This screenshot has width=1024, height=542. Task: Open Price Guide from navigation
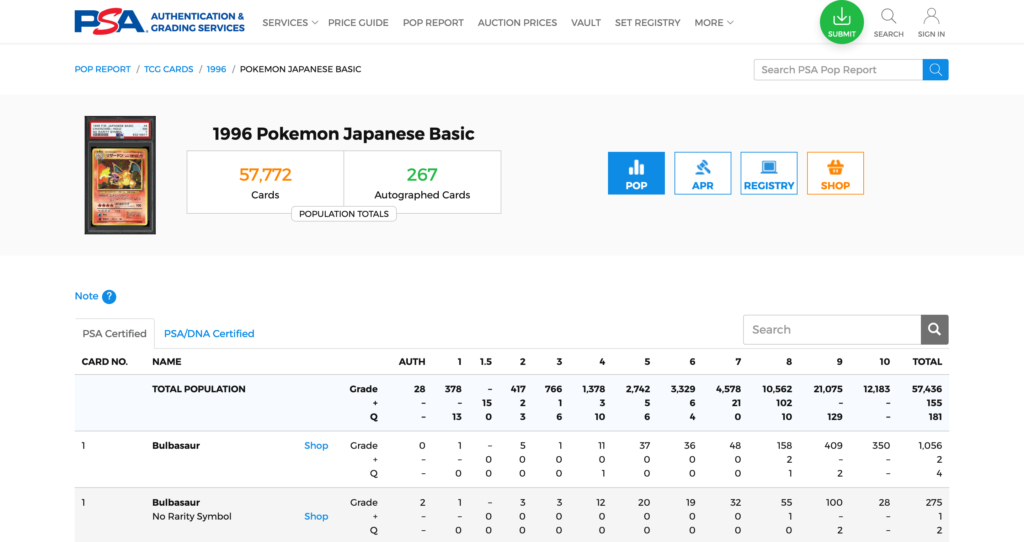[358, 23]
